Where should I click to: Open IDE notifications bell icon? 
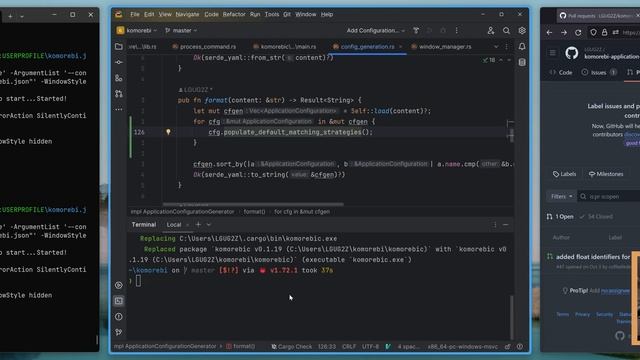tap(522, 47)
